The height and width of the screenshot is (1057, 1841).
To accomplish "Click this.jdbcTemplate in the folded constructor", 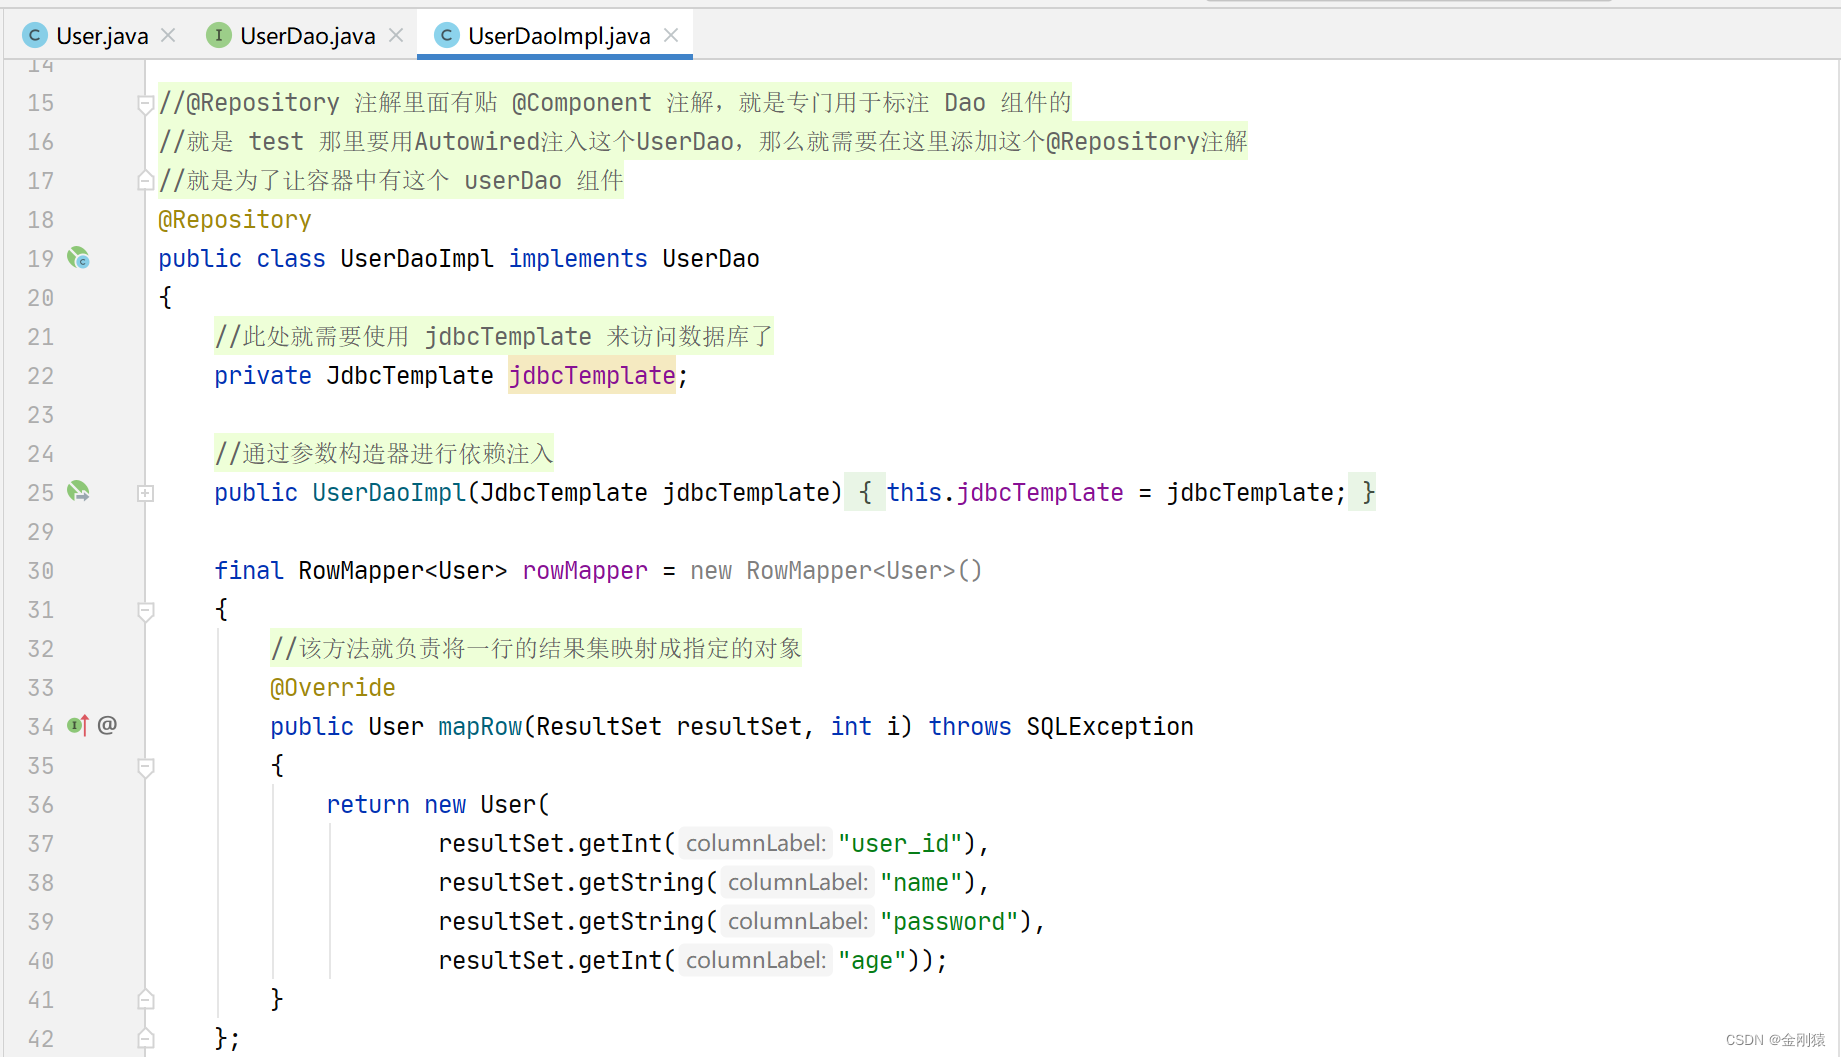I will pos(1005,493).
